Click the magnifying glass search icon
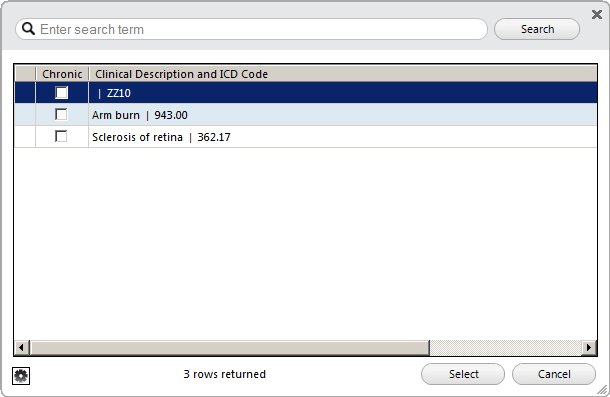Image resolution: width=610 pixels, height=397 pixels. tap(28, 29)
